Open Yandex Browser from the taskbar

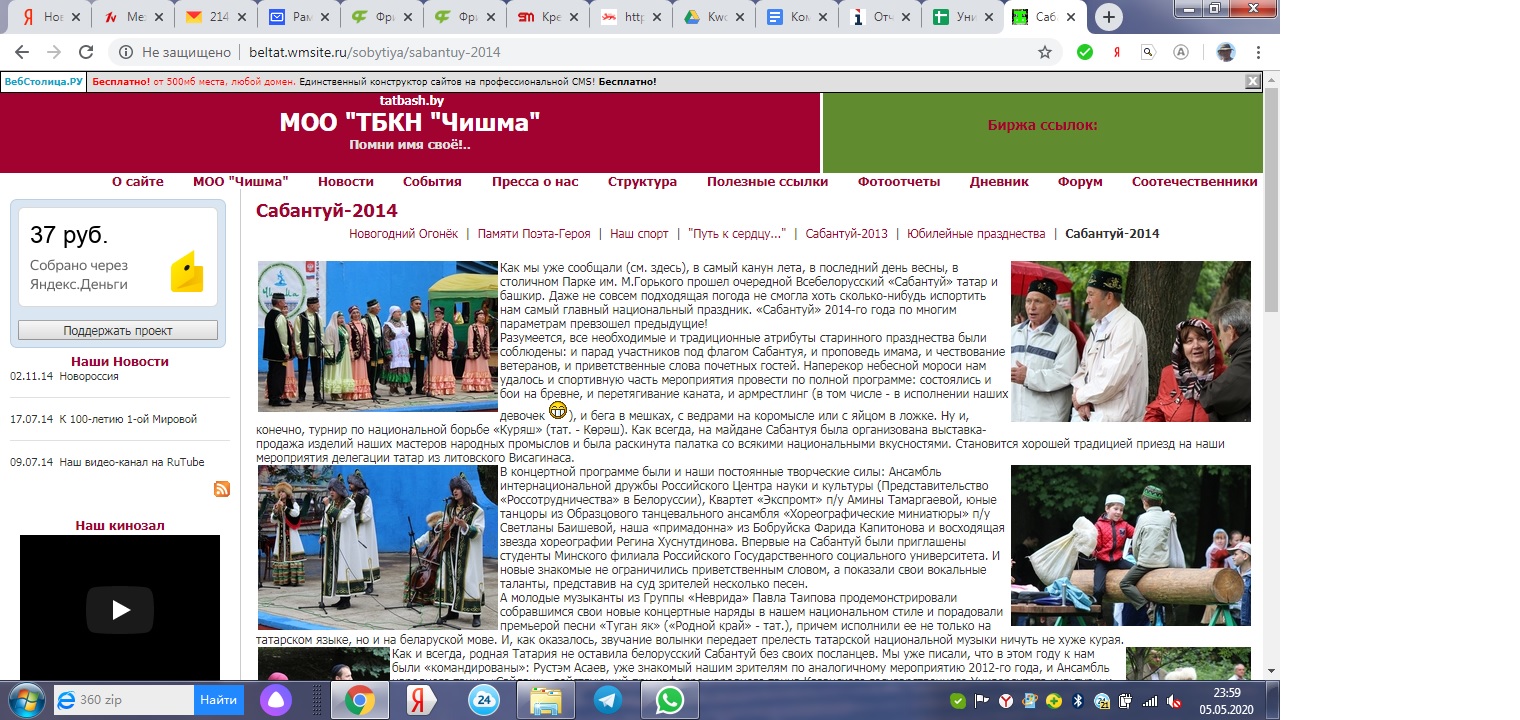pyautogui.click(x=420, y=699)
